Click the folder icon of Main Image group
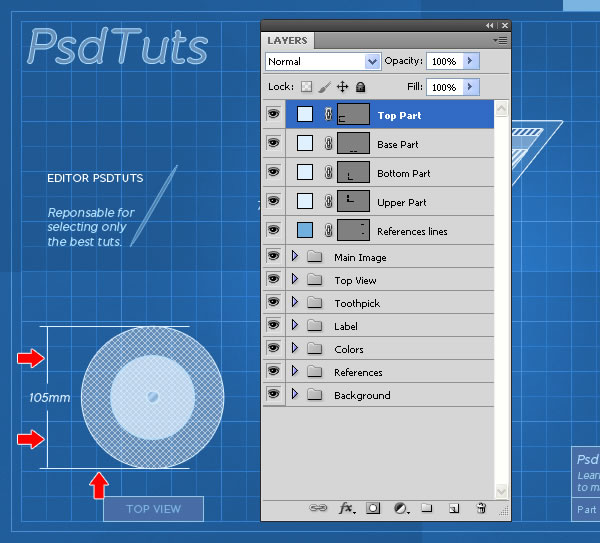The image size is (600, 543). (315, 256)
